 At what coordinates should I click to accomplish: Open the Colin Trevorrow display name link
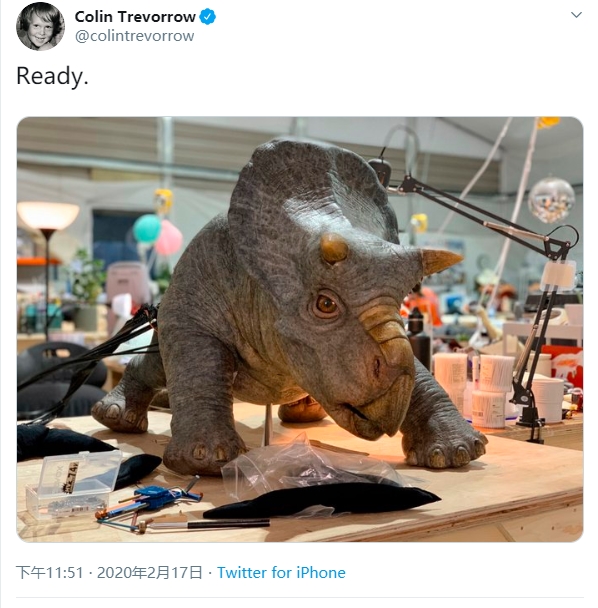(x=135, y=17)
